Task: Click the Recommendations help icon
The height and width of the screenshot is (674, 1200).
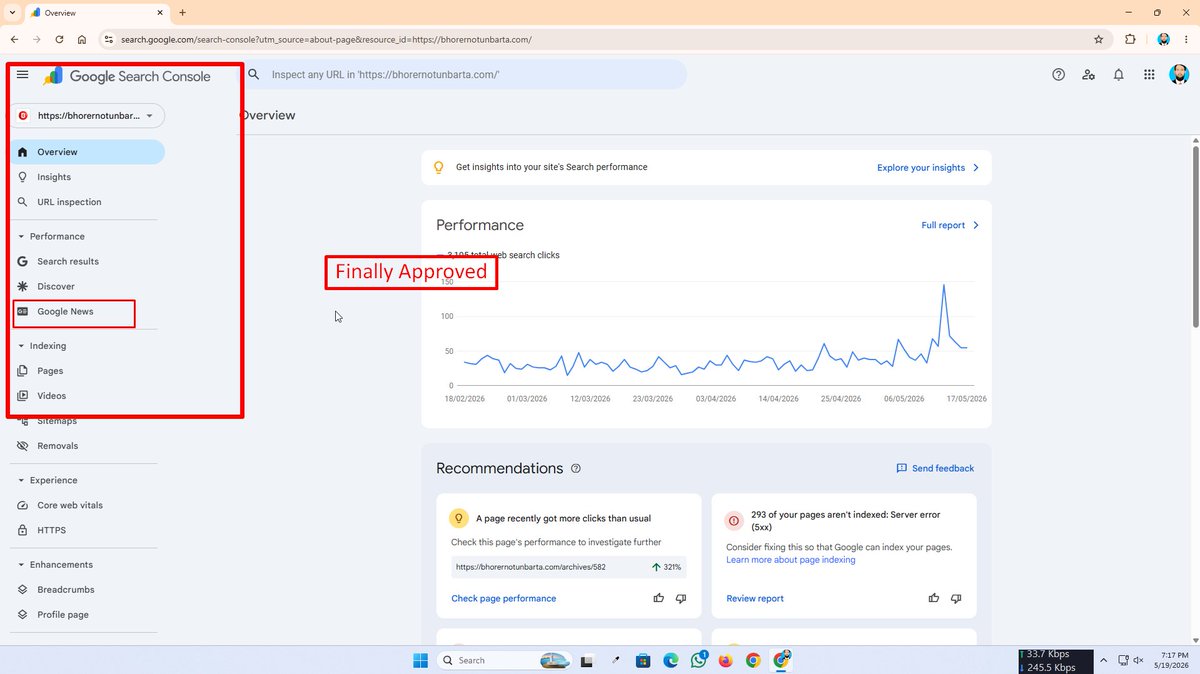Action: coord(576,469)
